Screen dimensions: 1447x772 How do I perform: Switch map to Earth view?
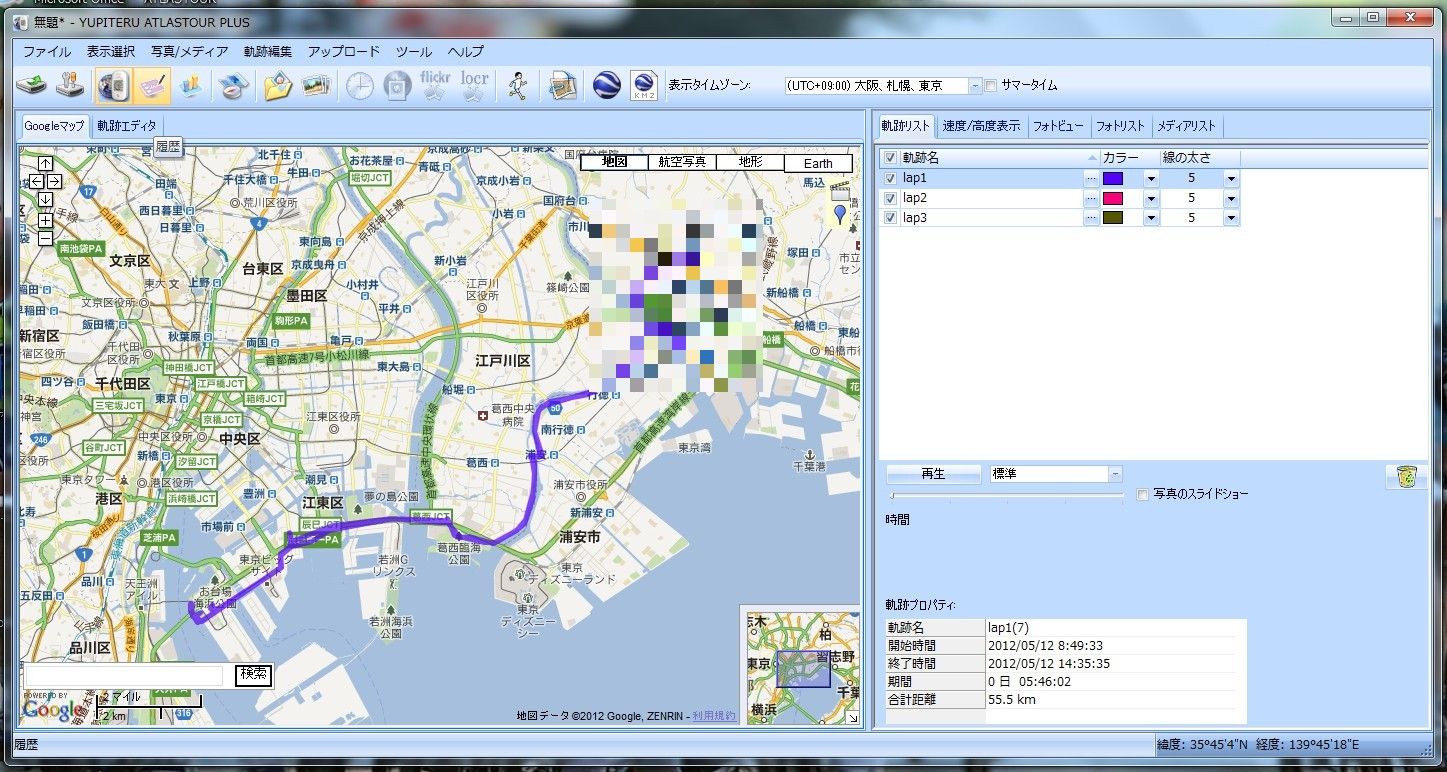point(818,163)
